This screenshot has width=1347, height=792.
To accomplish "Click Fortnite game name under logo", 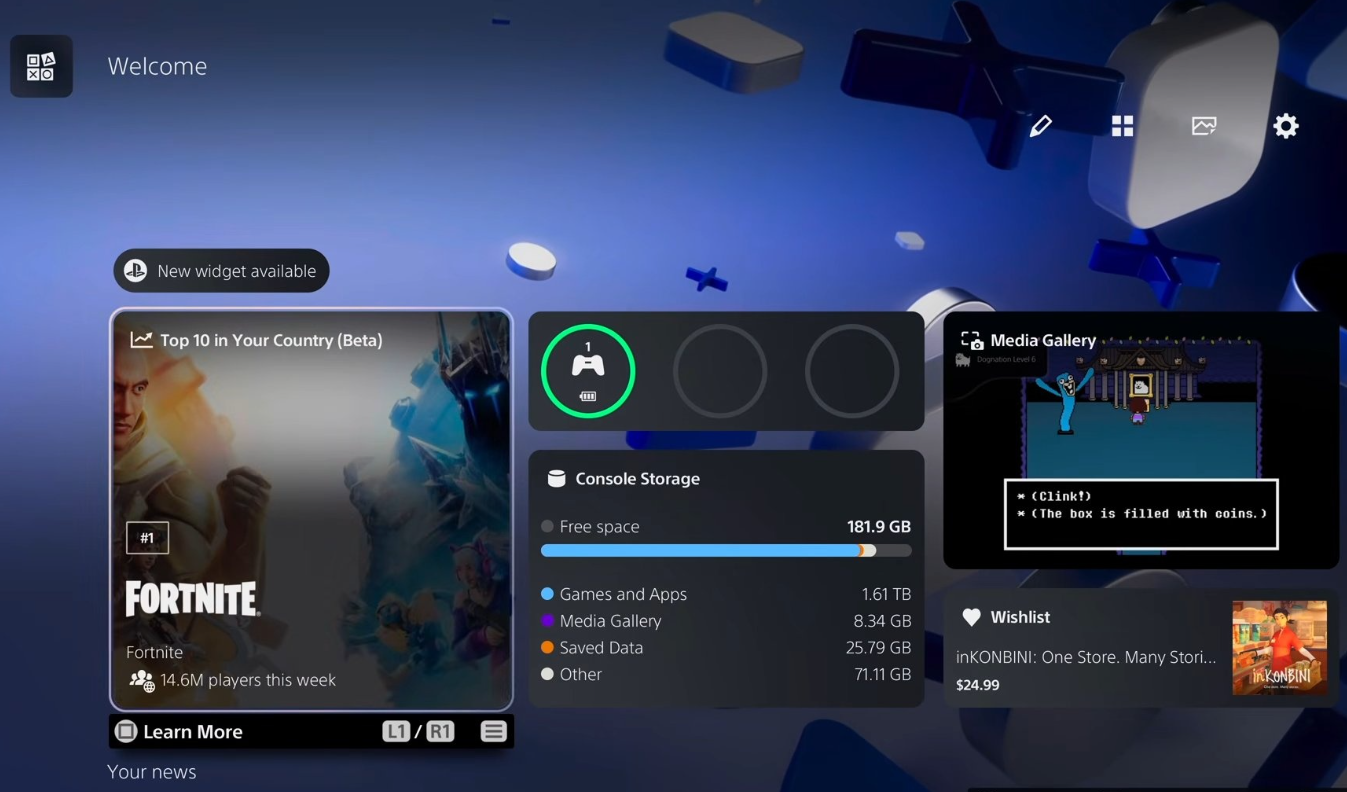I will click(154, 652).
